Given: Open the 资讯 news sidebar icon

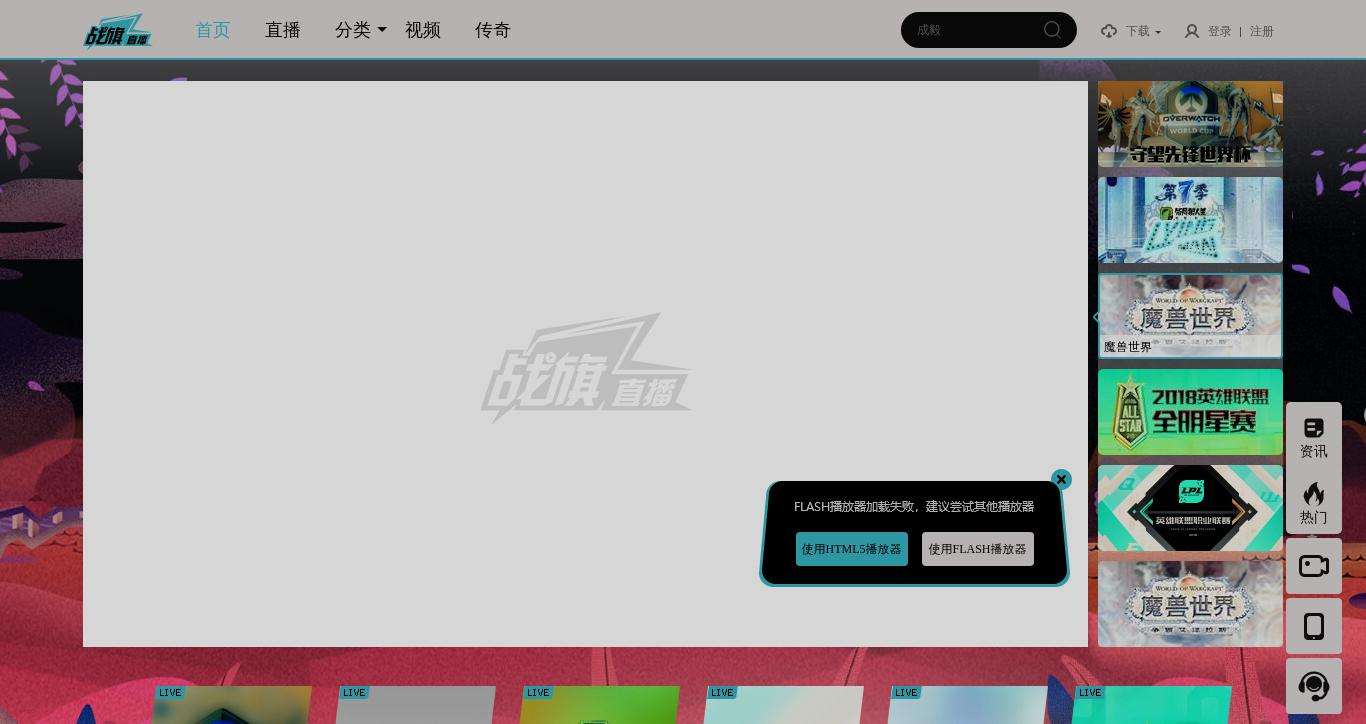Looking at the screenshot, I should (1314, 437).
